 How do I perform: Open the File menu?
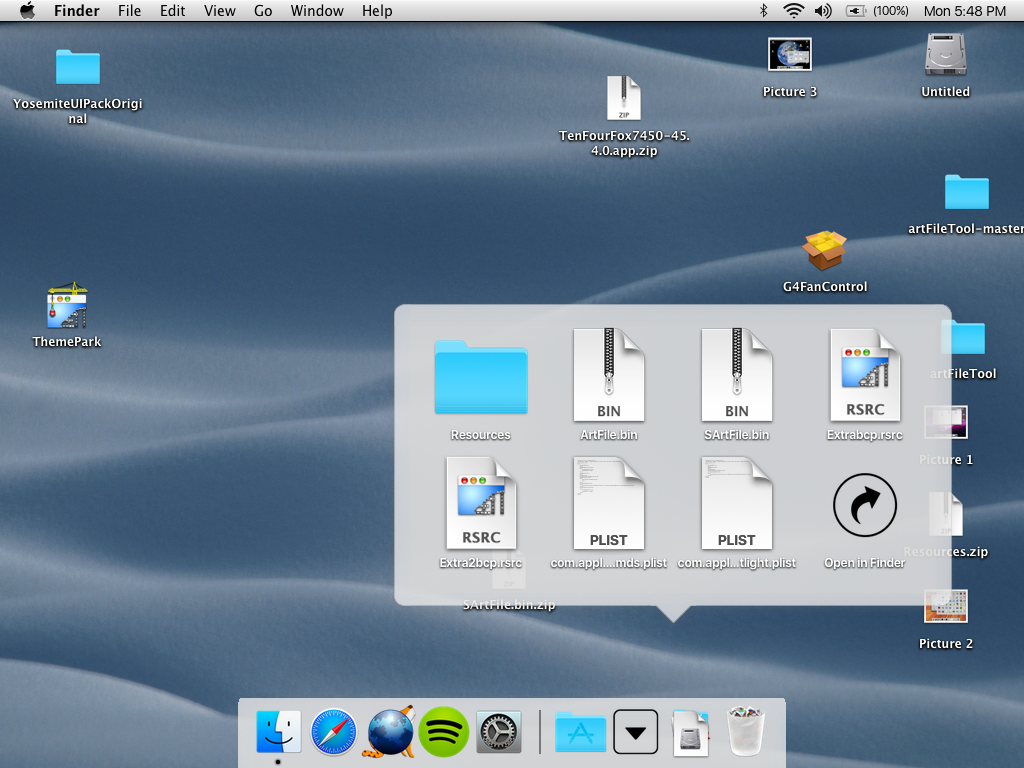click(129, 11)
